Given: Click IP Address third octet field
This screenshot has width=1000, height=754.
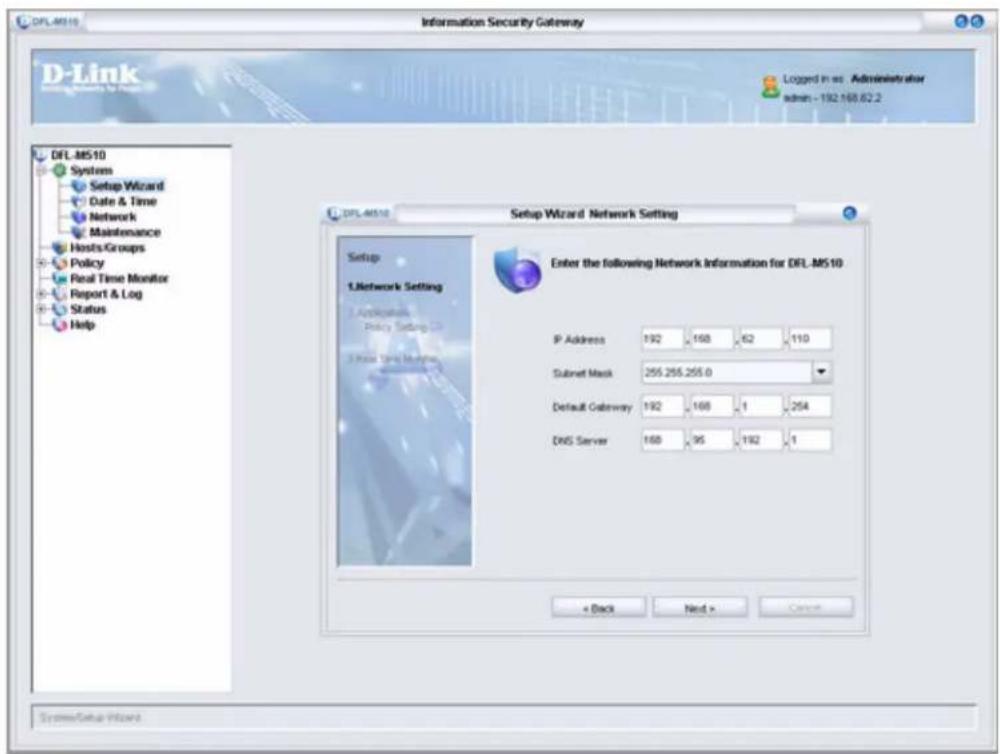Looking at the screenshot, I should pos(761,339).
